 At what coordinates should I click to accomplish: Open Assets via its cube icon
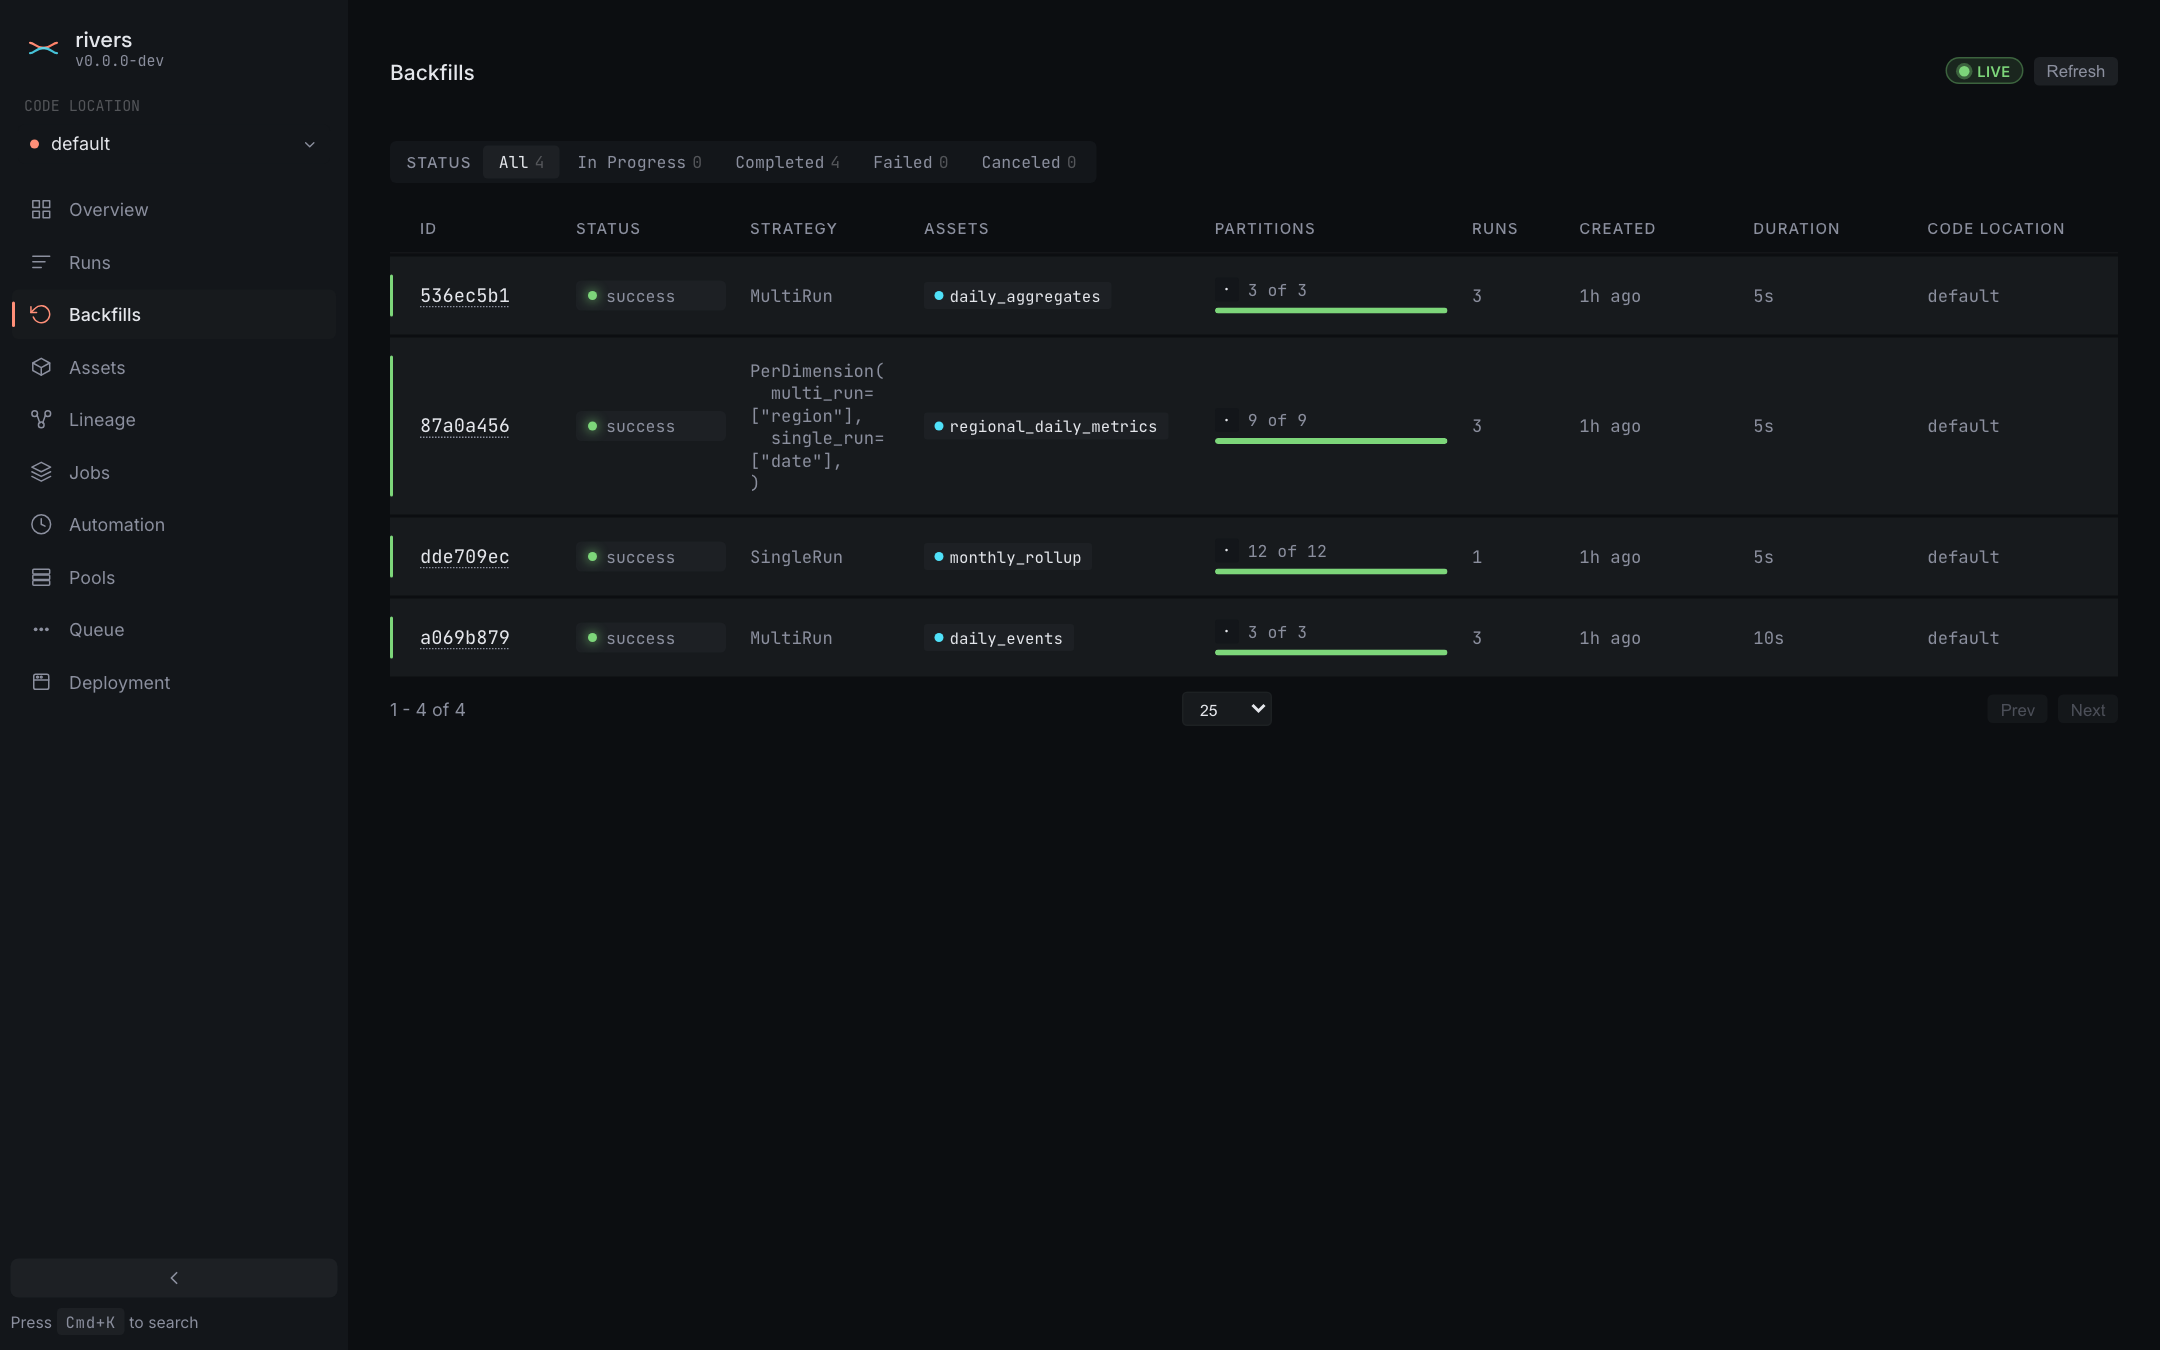[x=41, y=367]
